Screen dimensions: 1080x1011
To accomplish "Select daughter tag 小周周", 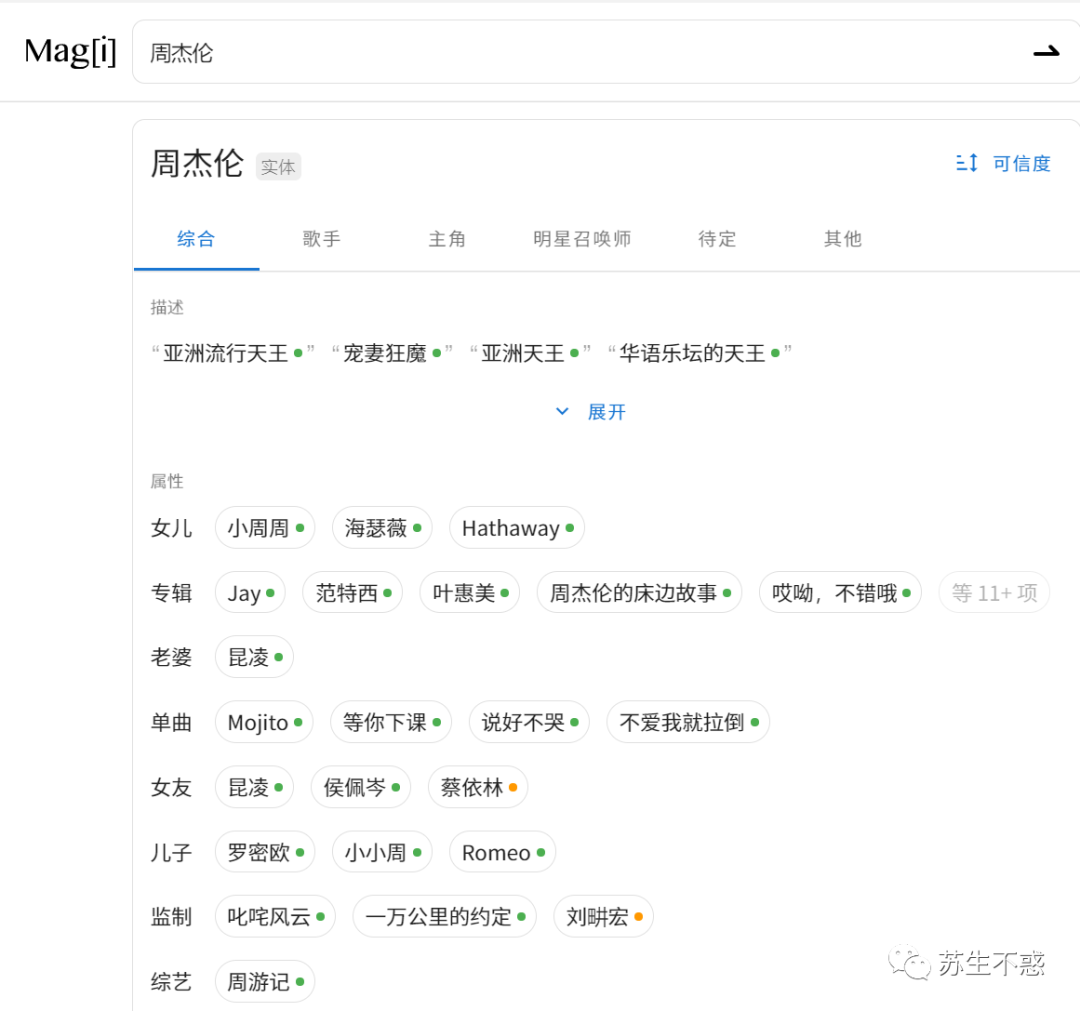I will pyautogui.click(x=265, y=528).
